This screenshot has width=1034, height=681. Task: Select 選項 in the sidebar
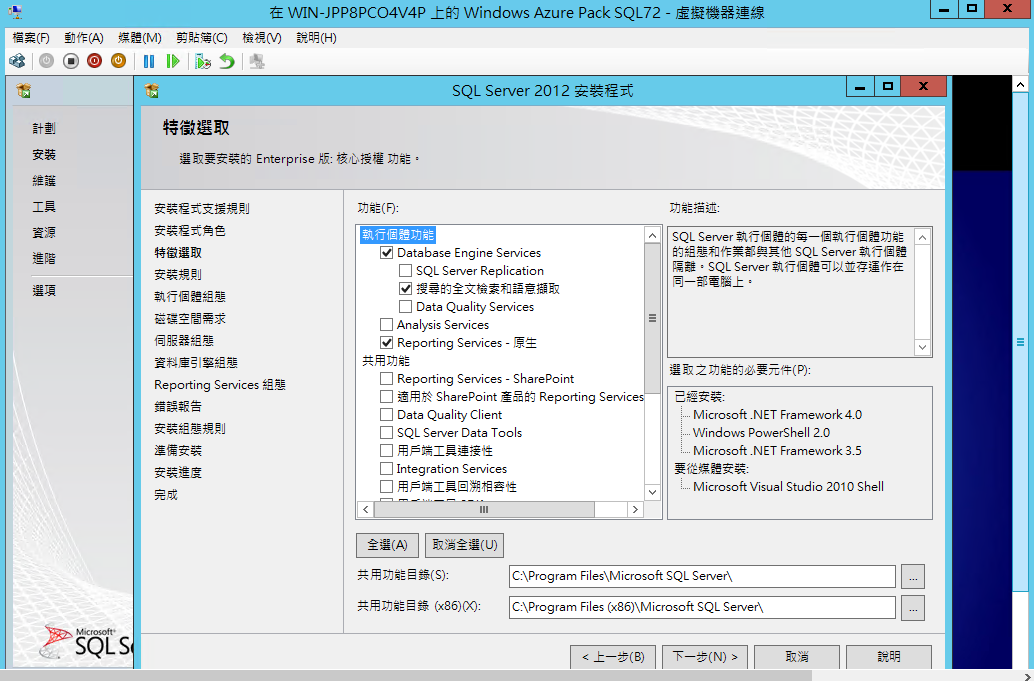tap(44, 291)
